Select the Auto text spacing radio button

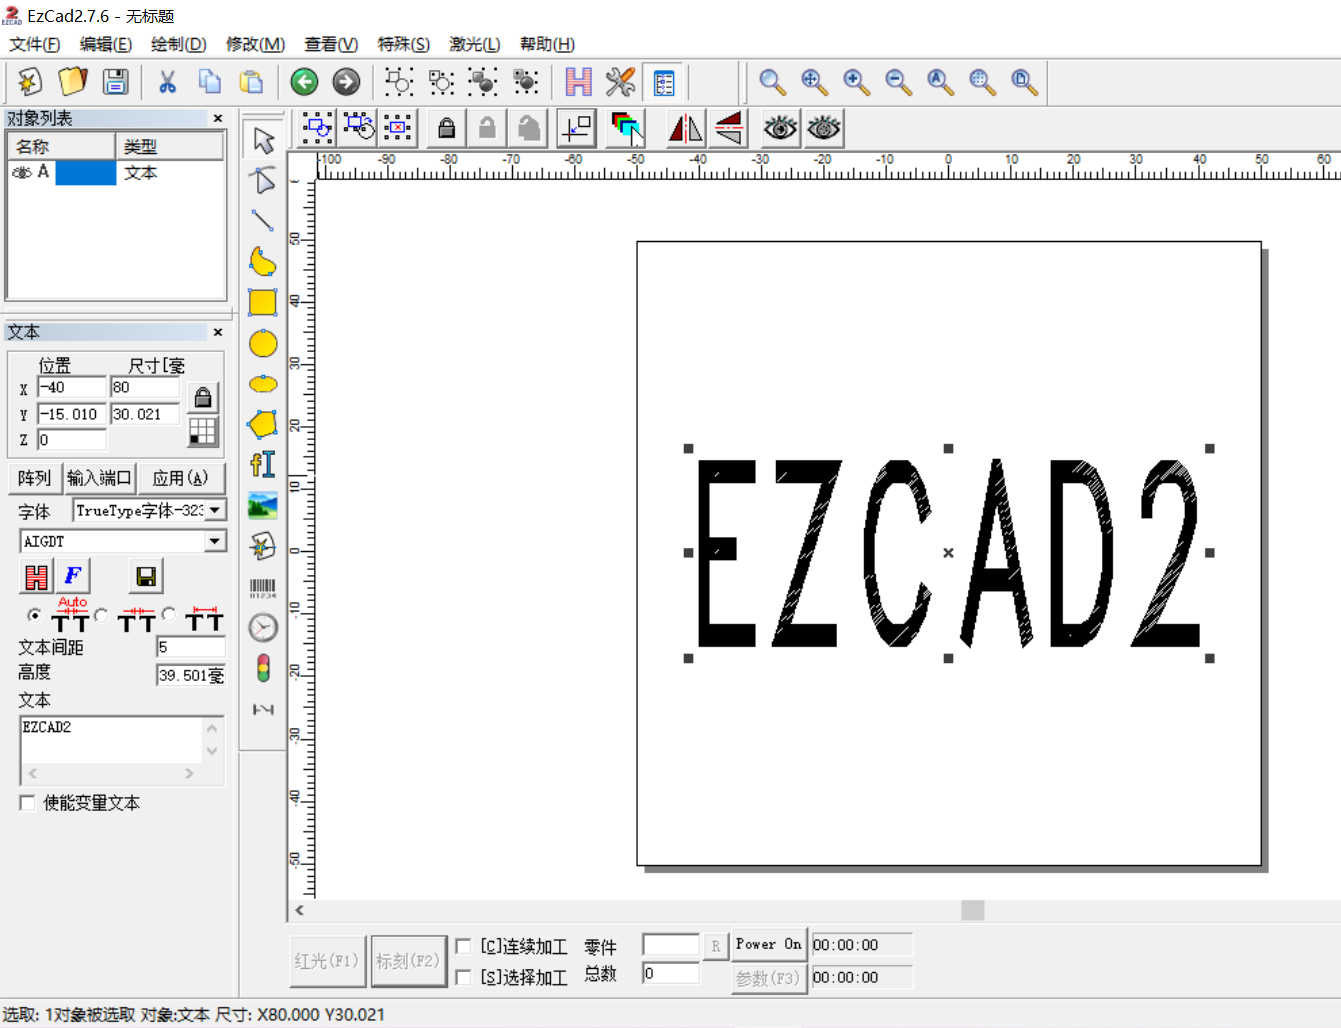coord(35,614)
